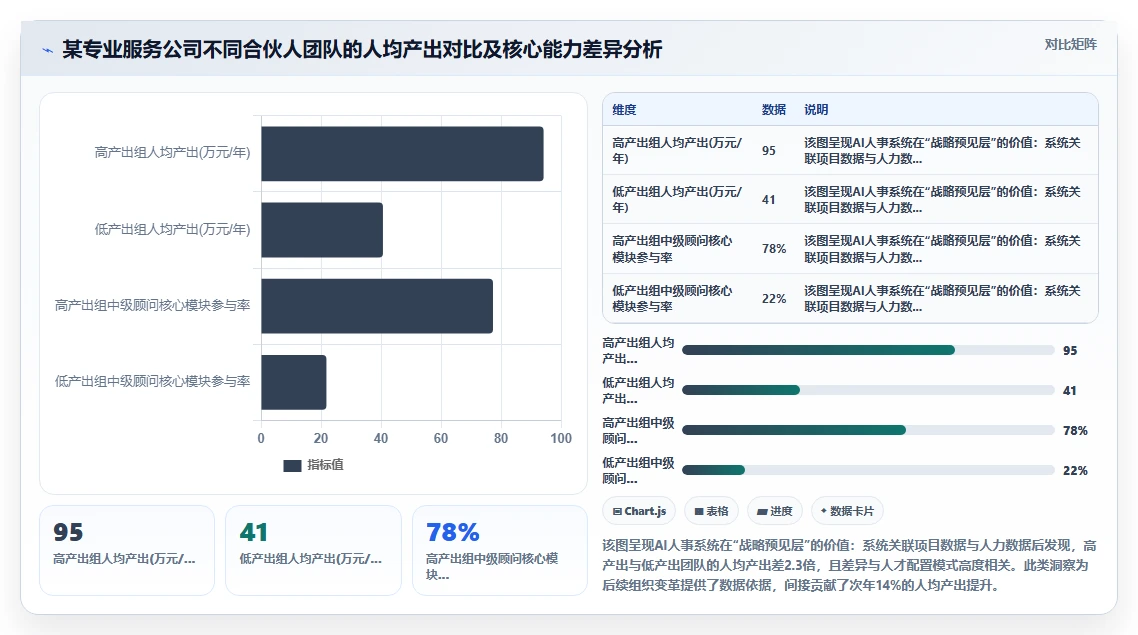Click the 低产出组人均产出 bar in the chart

[x=322, y=229]
